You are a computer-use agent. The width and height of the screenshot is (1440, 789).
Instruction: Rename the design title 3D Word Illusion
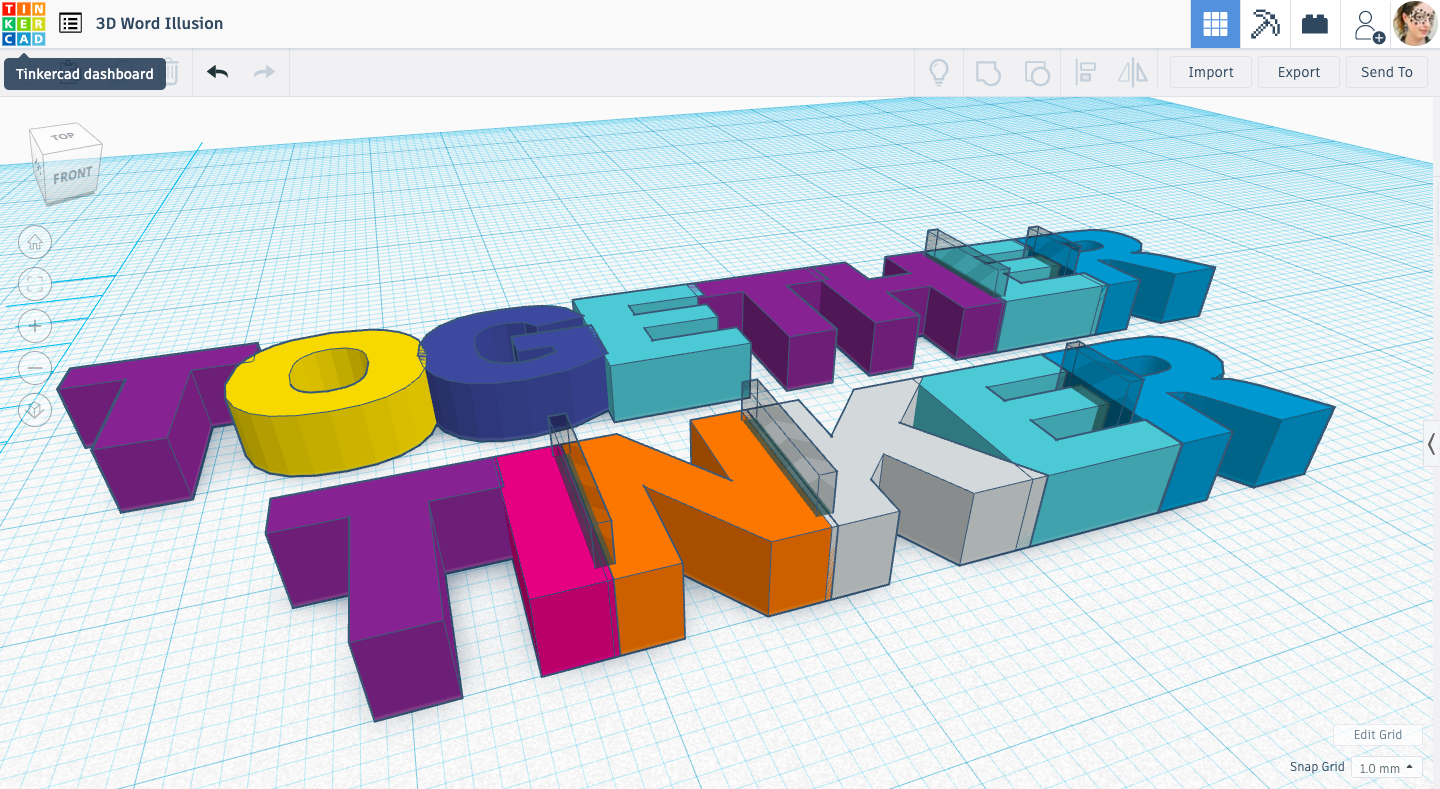point(159,23)
